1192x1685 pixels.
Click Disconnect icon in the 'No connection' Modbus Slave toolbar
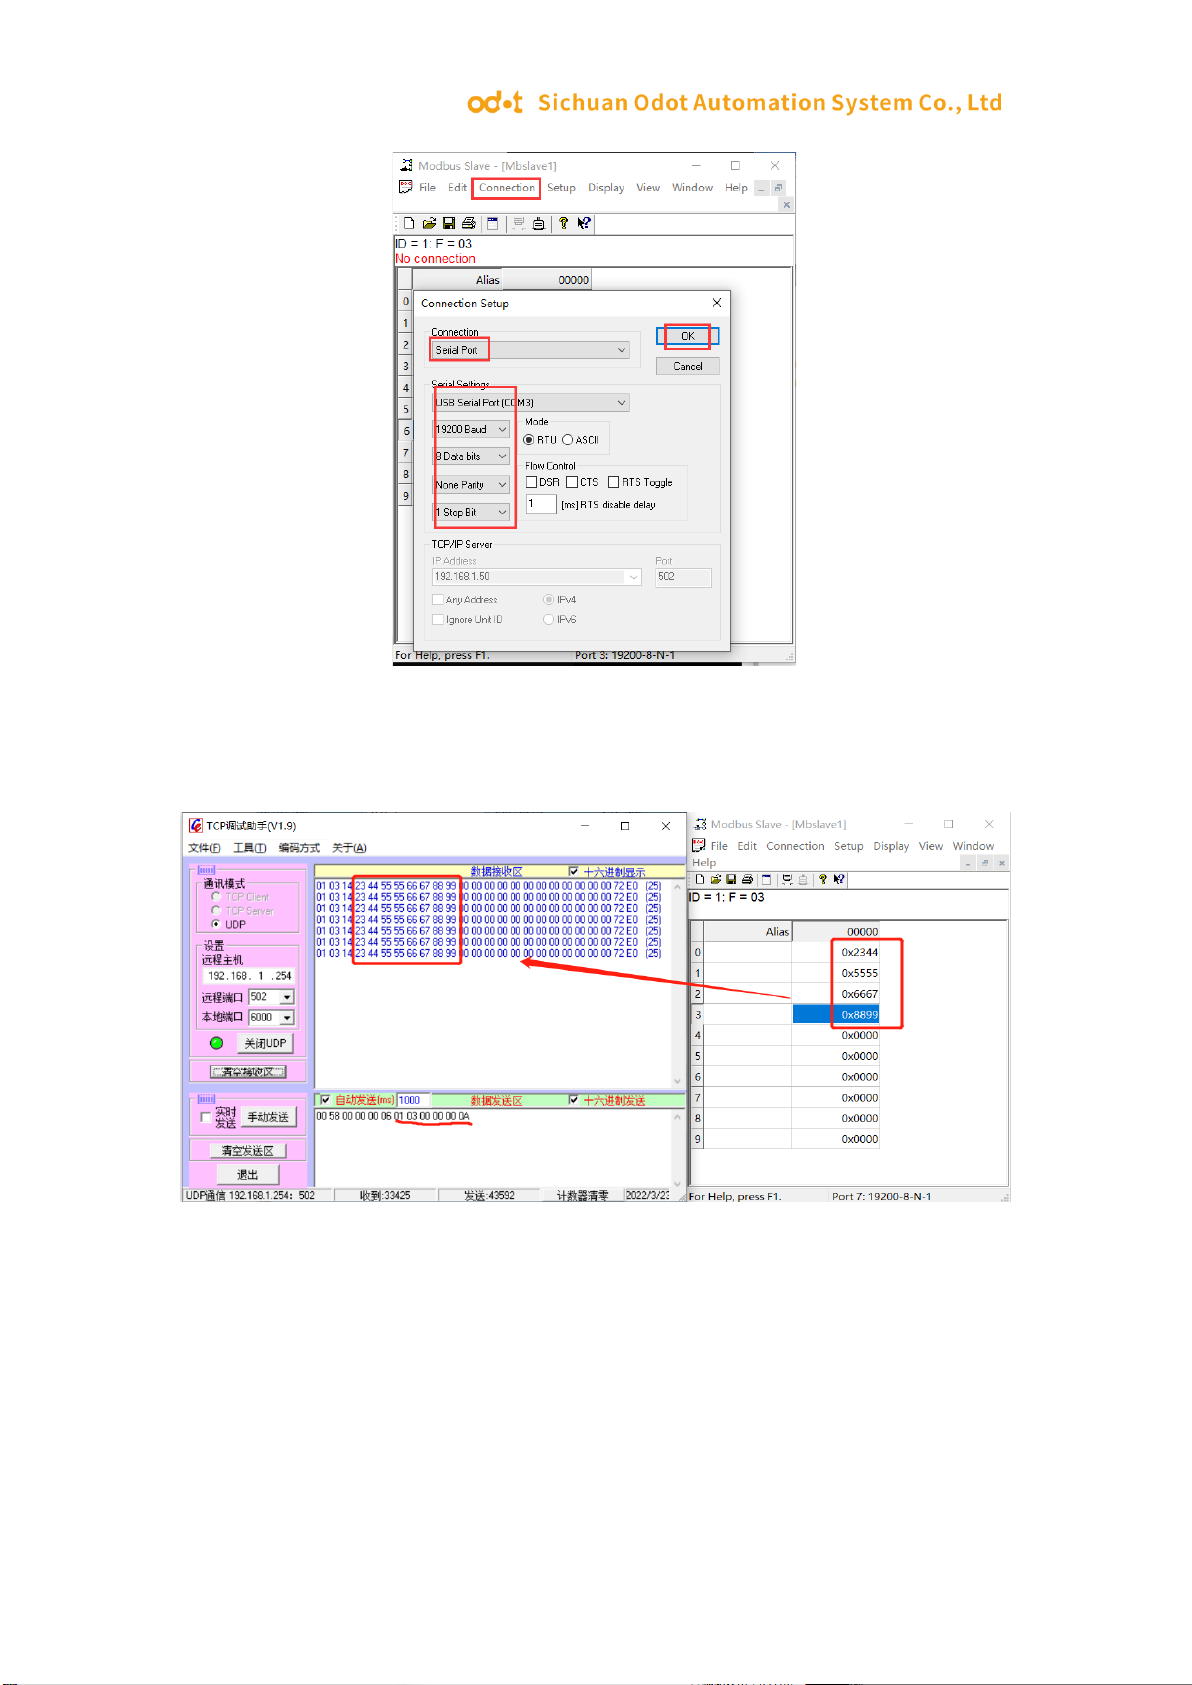538,223
